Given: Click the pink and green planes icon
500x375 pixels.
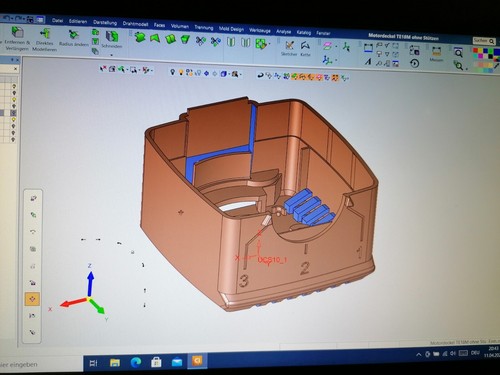Looking at the screenshot, I should [328, 46].
